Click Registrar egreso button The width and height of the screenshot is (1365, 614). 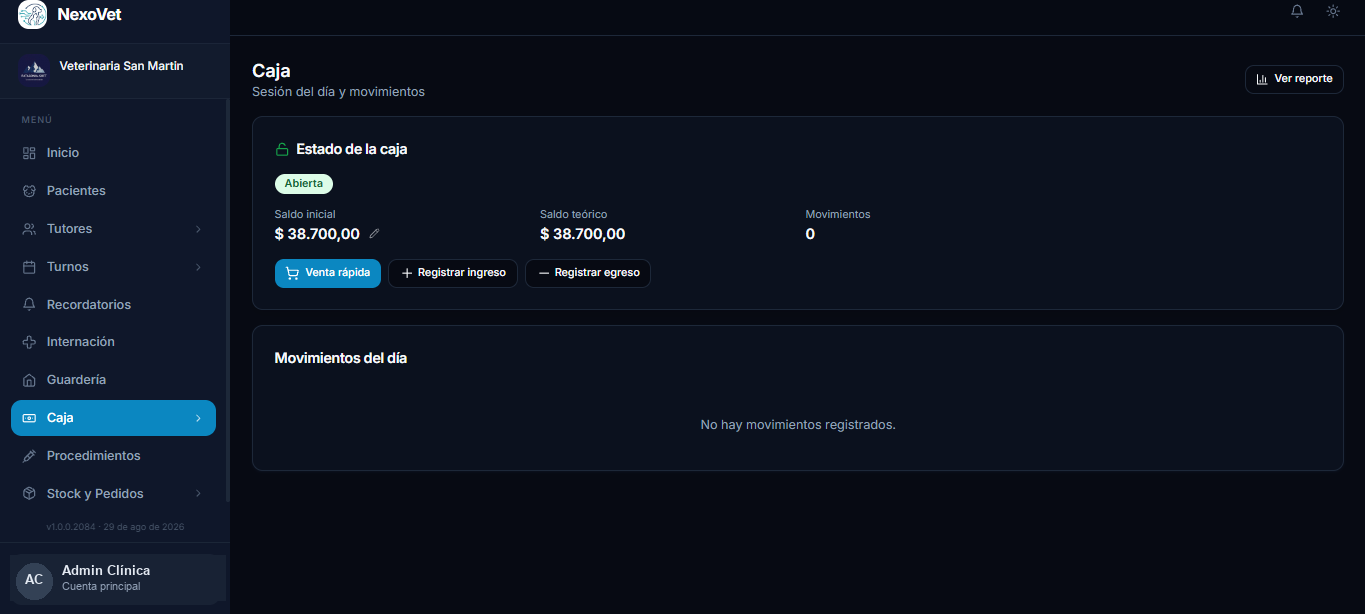point(588,273)
